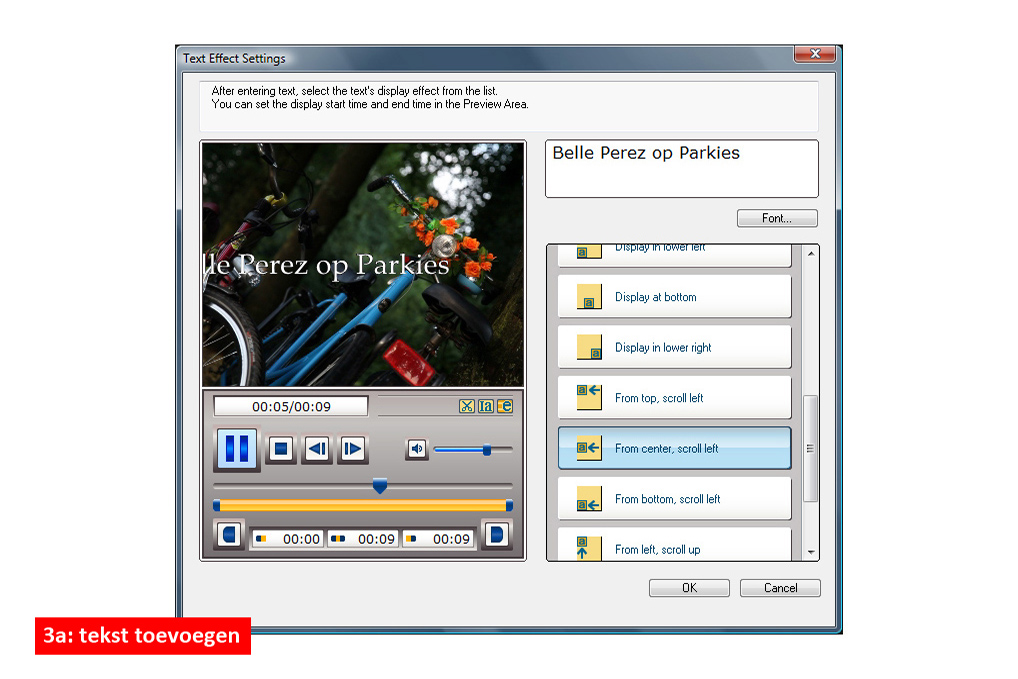Click the 'From bottom, scroll left' arrow icon
This screenshot has width=1018, height=679.
pyautogui.click(x=590, y=499)
